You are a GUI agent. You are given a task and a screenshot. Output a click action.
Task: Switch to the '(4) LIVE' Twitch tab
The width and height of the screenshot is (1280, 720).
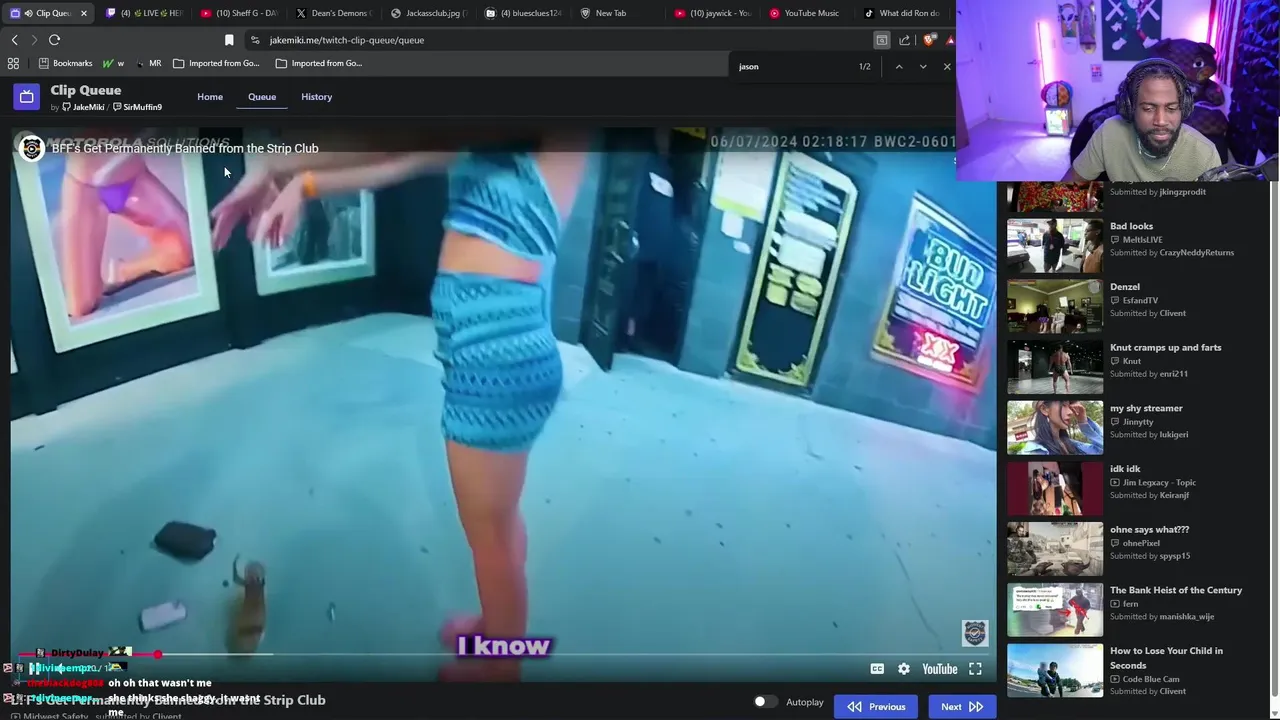coord(144,13)
